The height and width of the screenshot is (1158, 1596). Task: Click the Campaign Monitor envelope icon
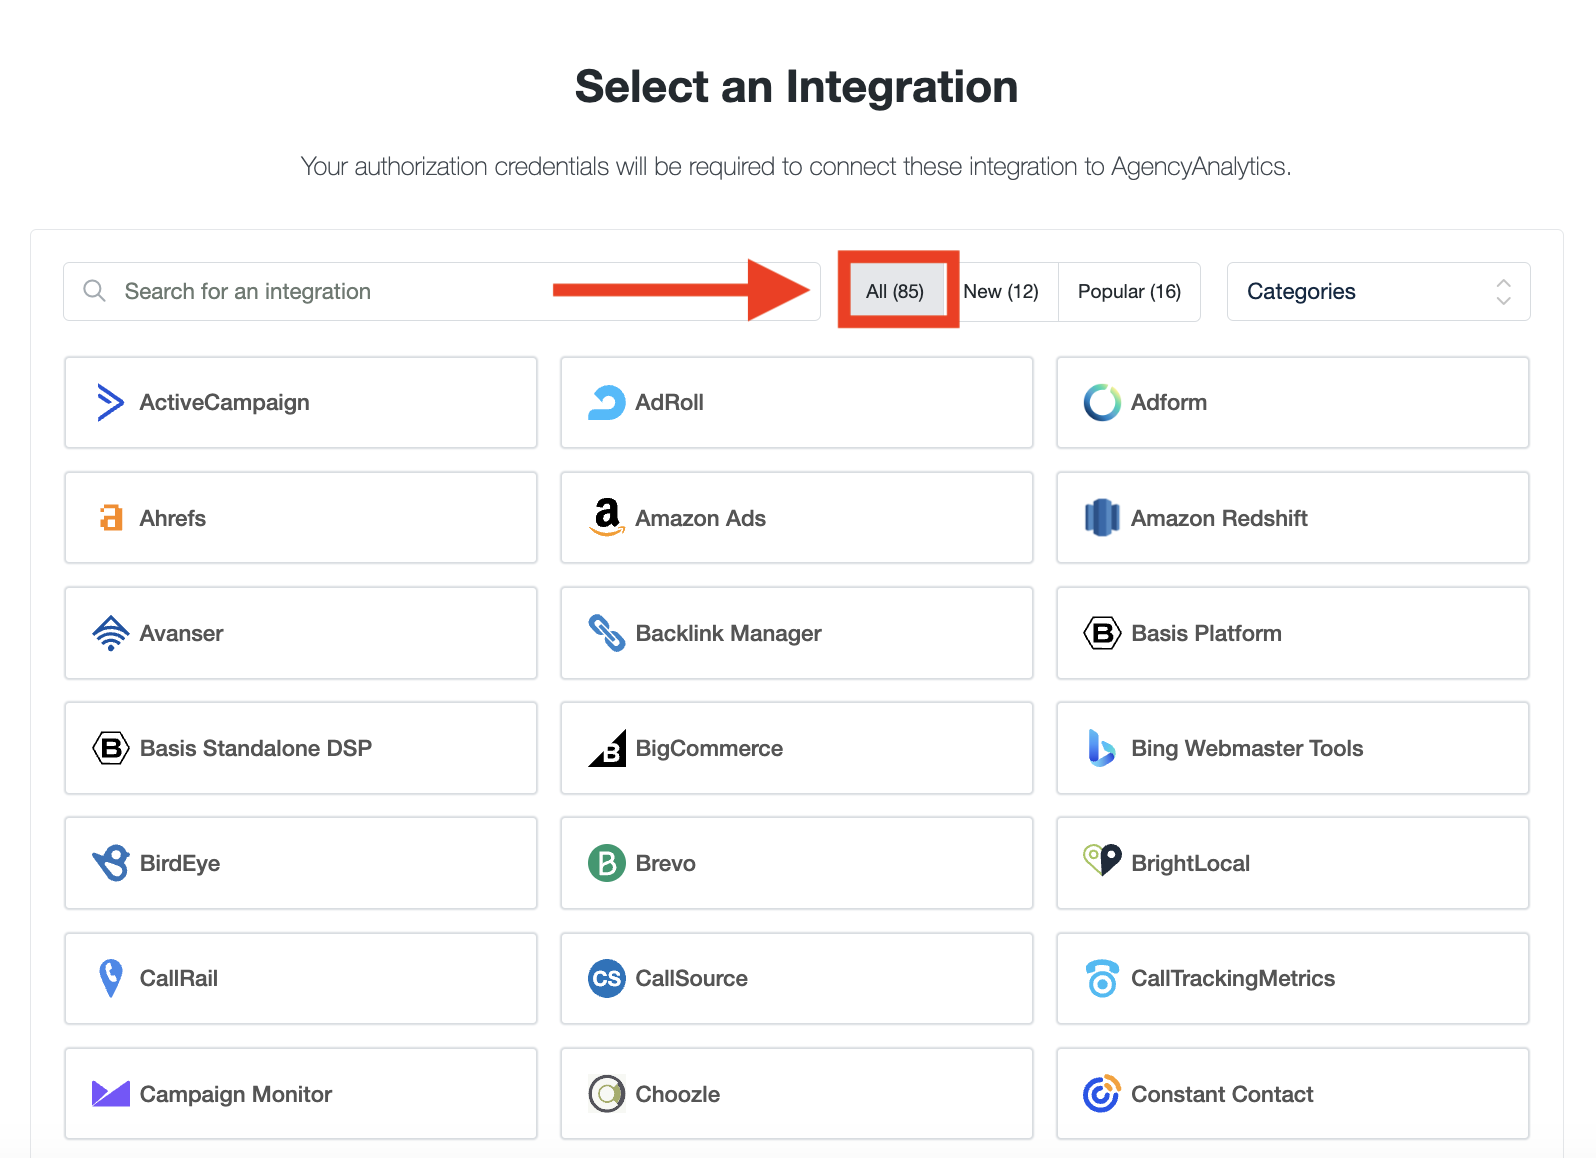111,1094
